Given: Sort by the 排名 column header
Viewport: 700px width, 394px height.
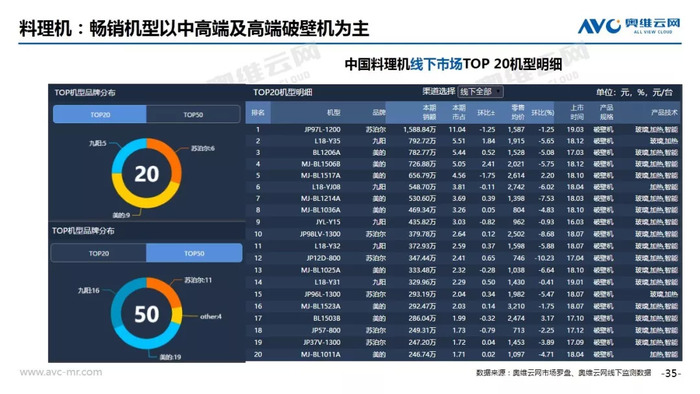Looking at the screenshot, I should tap(258, 112).
